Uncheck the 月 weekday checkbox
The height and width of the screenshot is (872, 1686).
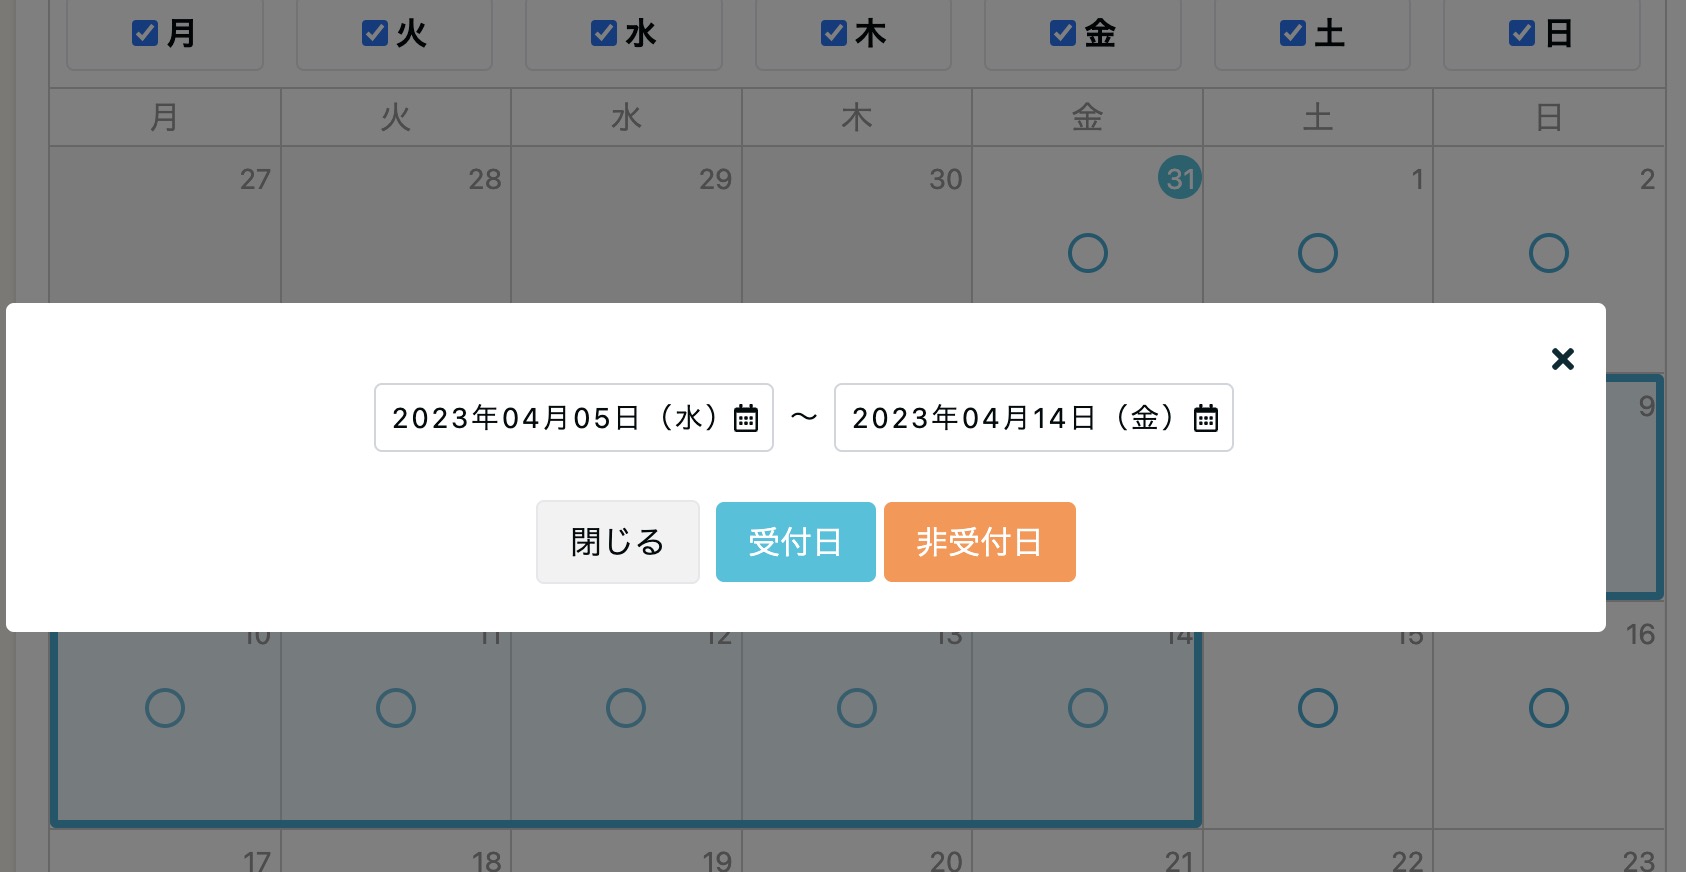click(145, 33)
